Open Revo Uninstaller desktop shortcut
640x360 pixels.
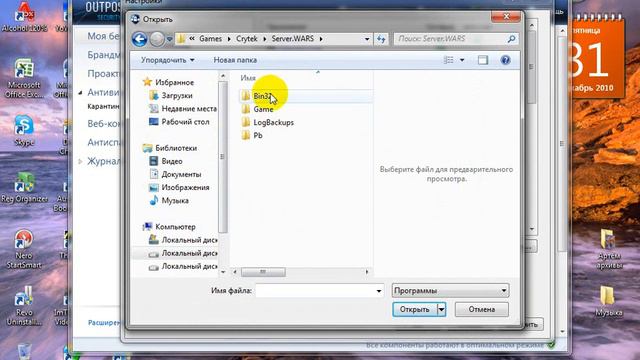[x=24, y=306]
